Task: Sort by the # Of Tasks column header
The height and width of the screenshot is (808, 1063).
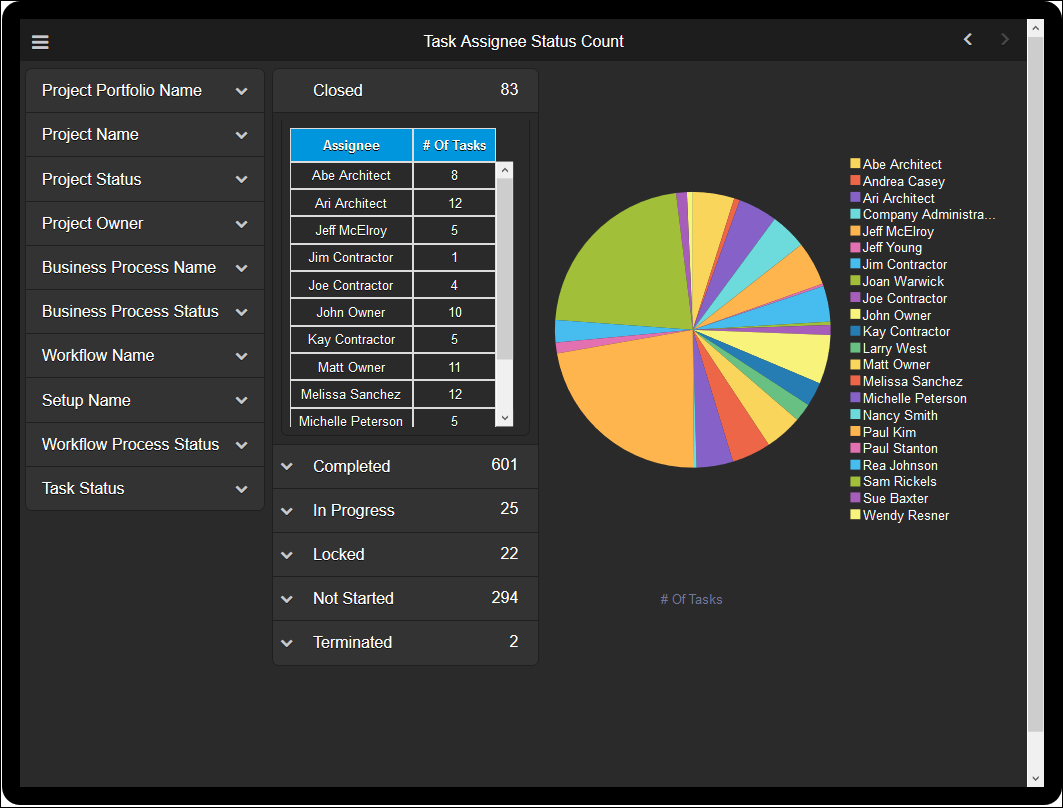Action: (454, 145)
